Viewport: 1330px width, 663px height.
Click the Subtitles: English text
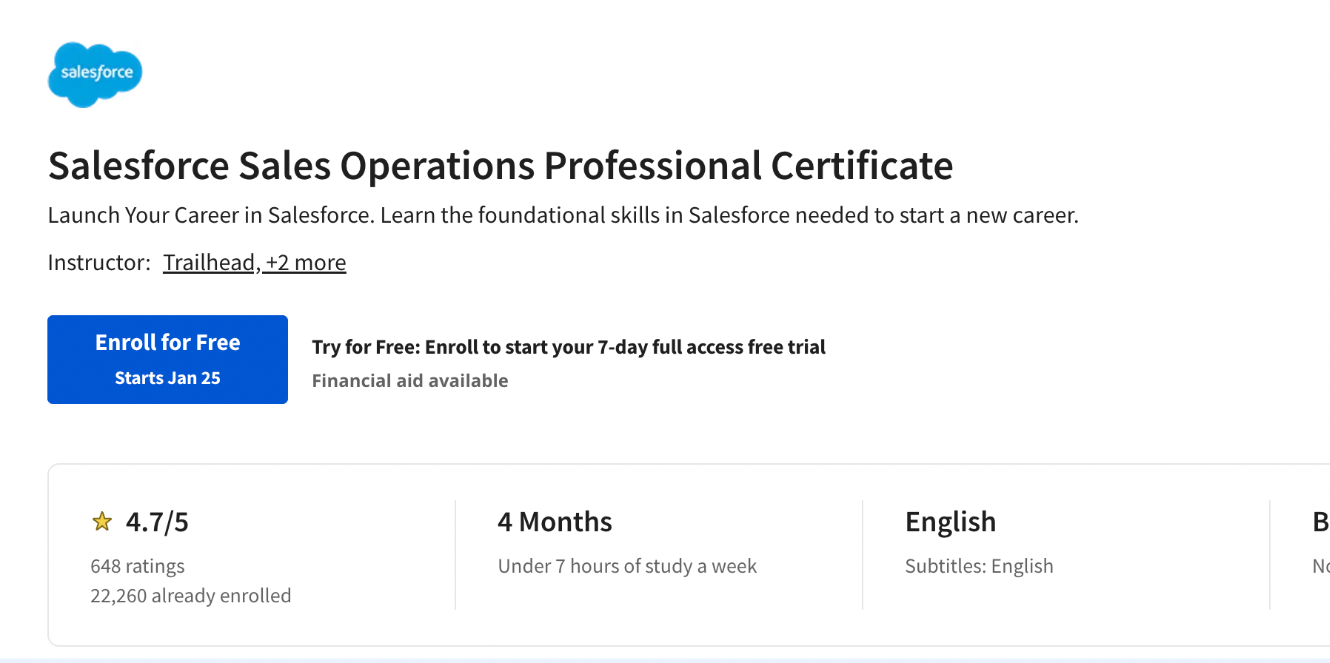click(x=979, y=566)
